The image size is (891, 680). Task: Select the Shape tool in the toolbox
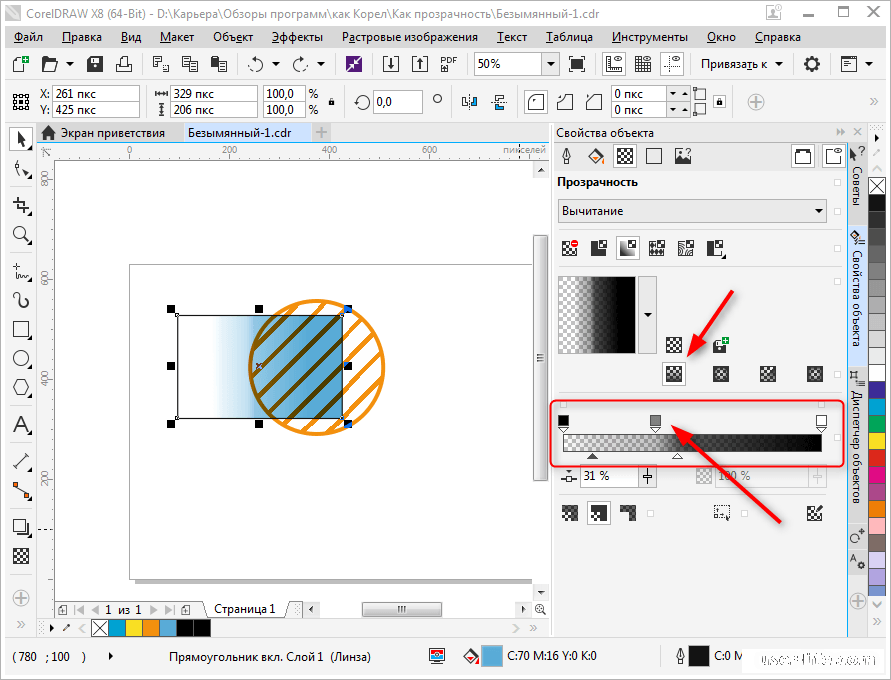click(22, 169)
